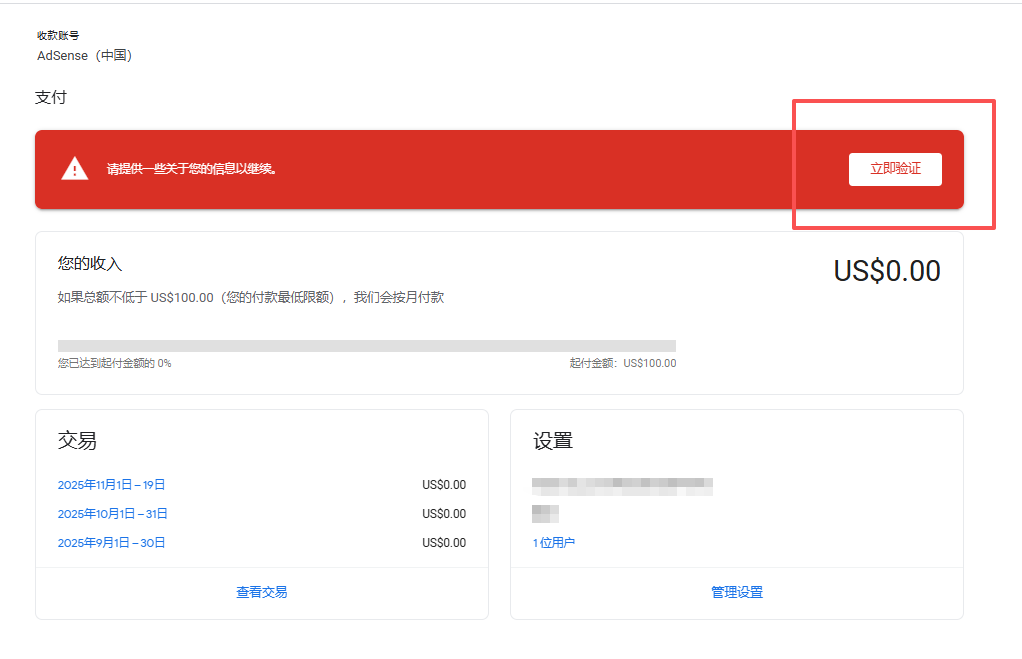Click the 立即验证 button to verify identity

tap(894, 169)
